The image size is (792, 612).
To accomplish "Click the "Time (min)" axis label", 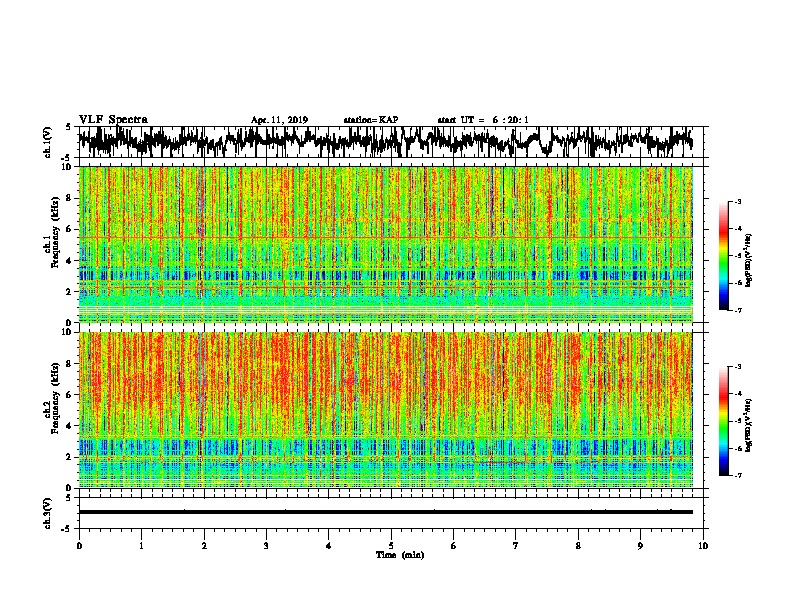I will [400, 555].
